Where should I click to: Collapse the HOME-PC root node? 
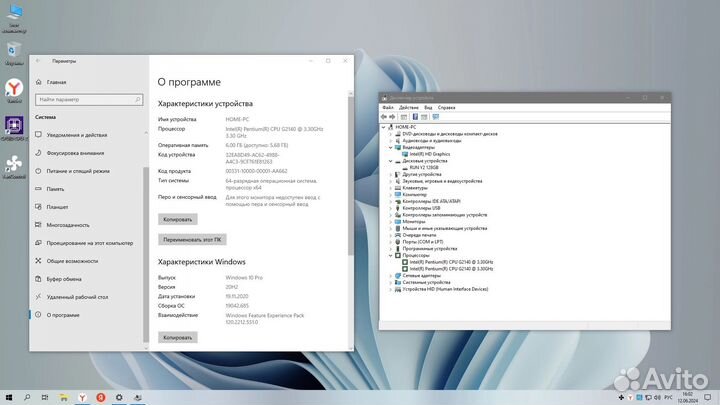point(383,127)
